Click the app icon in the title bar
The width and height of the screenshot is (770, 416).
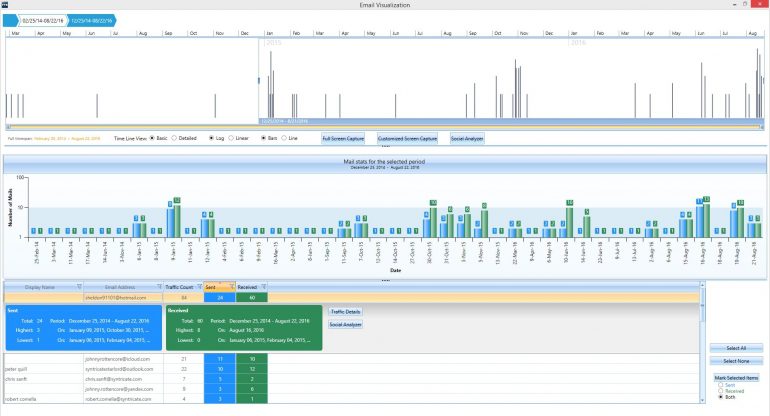[x=5, y=5]
